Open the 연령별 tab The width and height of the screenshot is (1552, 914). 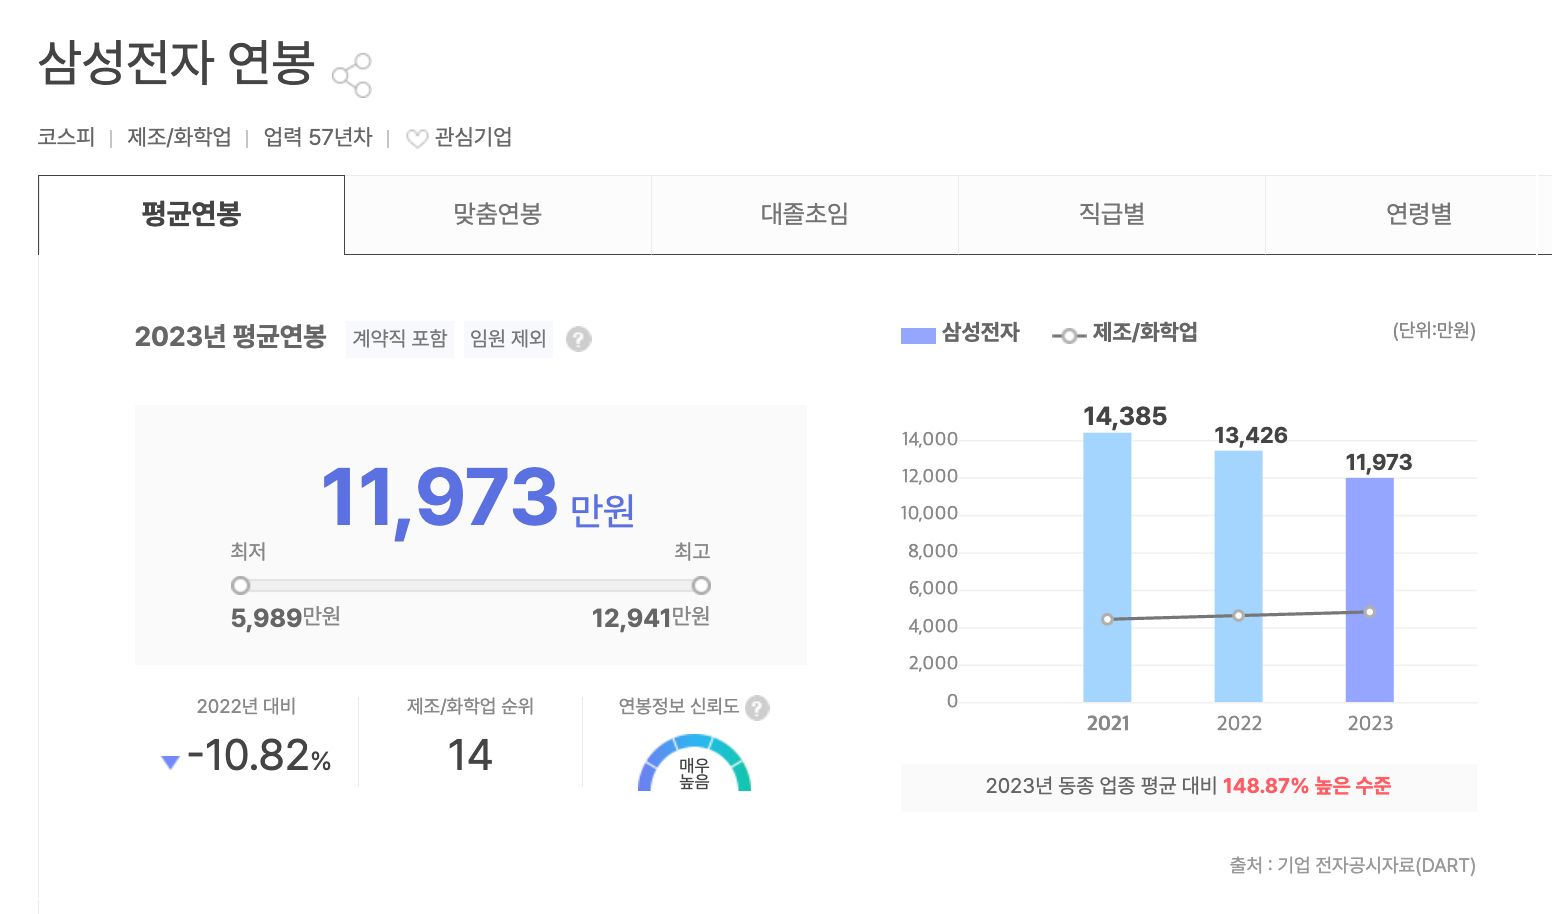click(x=1419, y=215)
